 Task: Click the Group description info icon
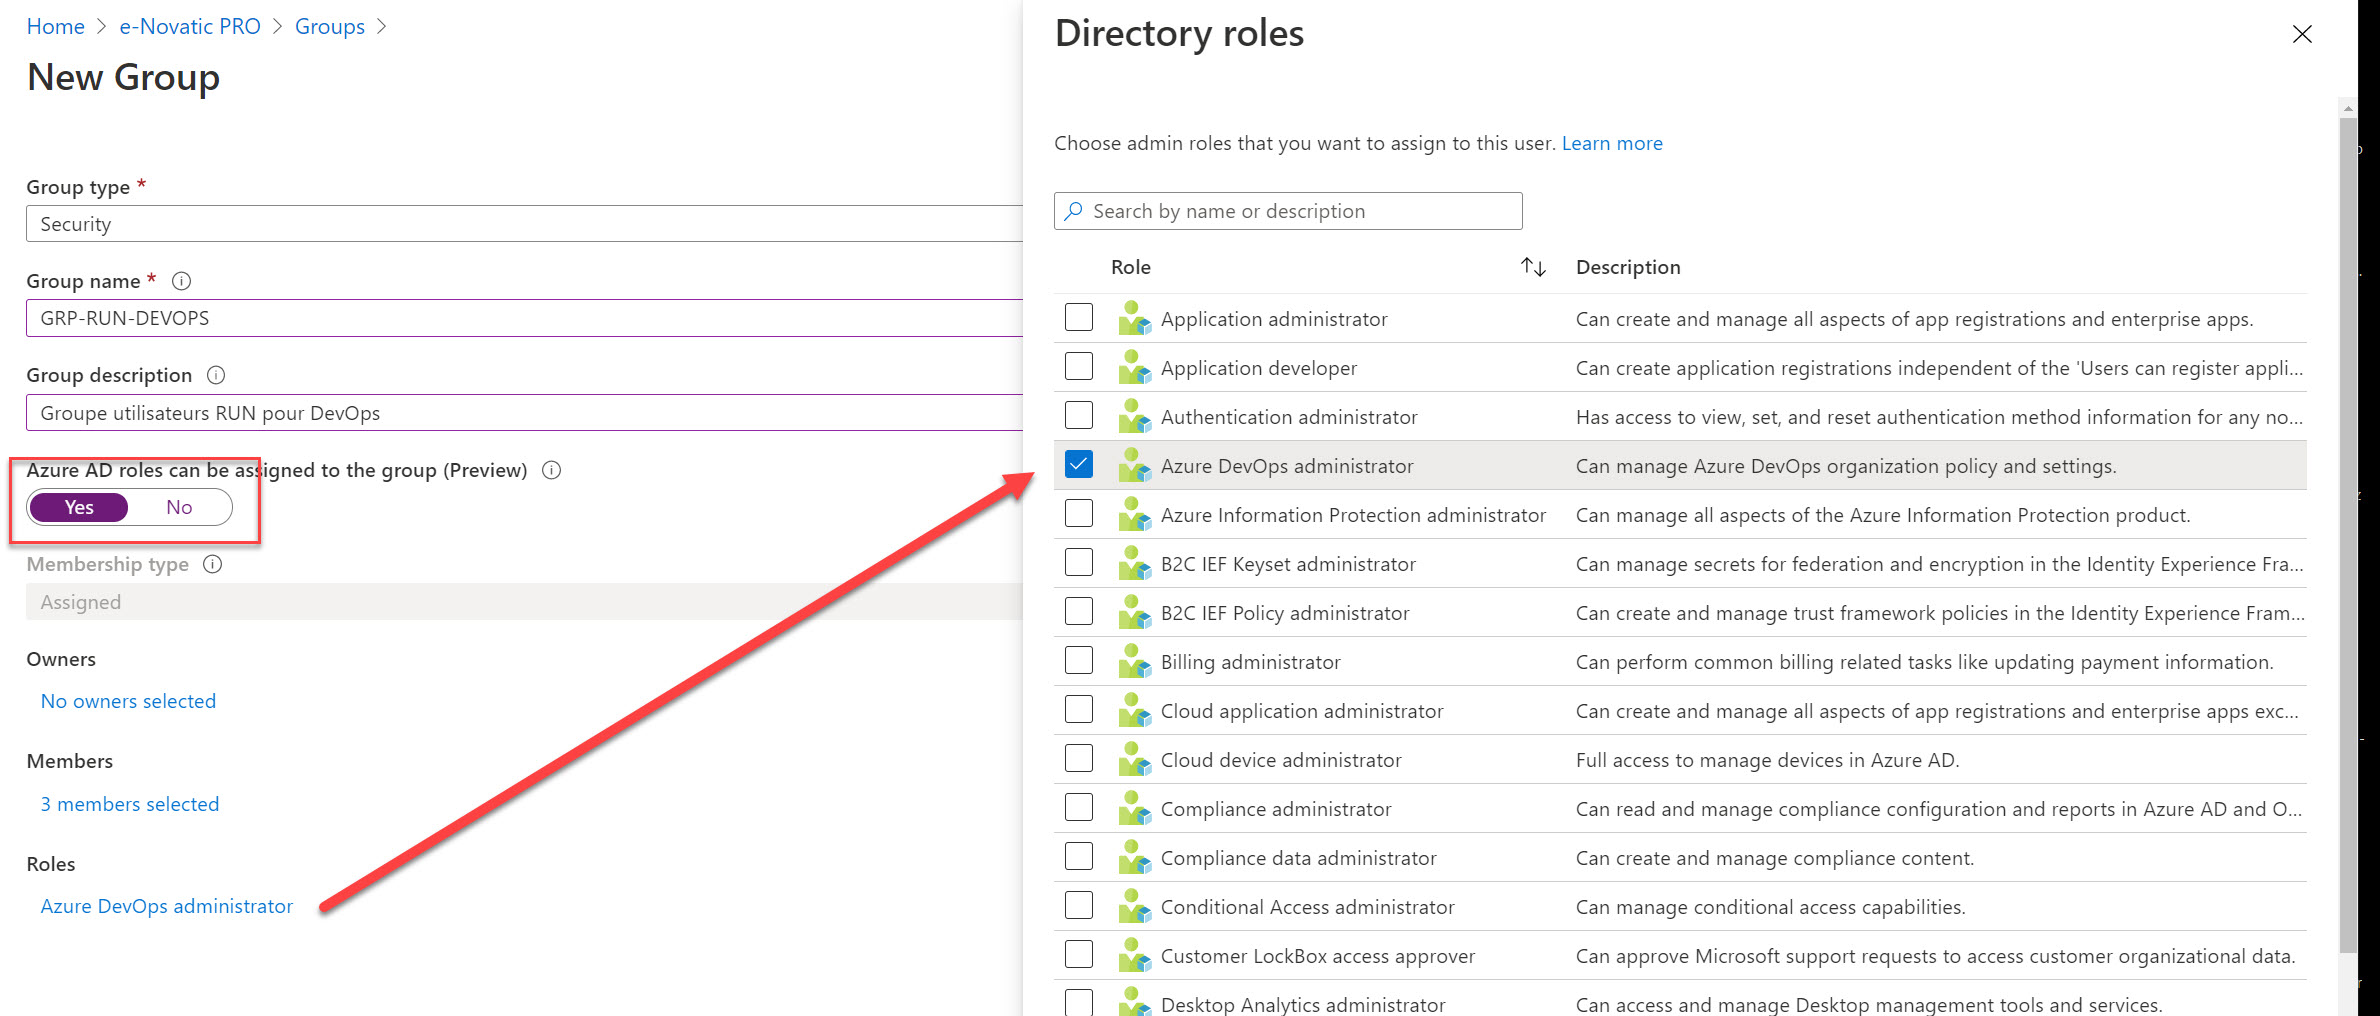point(216,375)
